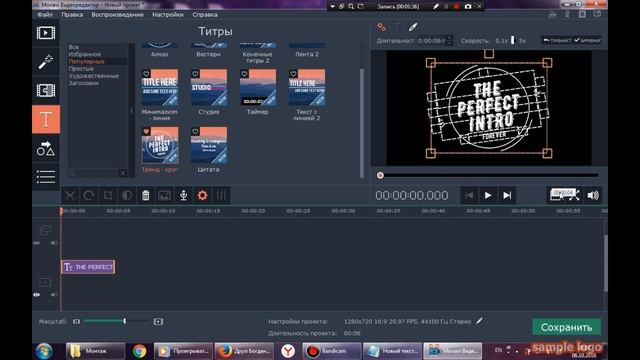Click the Отменить button above preview
Image resolution: width=640 pixels, height=360 pixels.
[556, 40]
